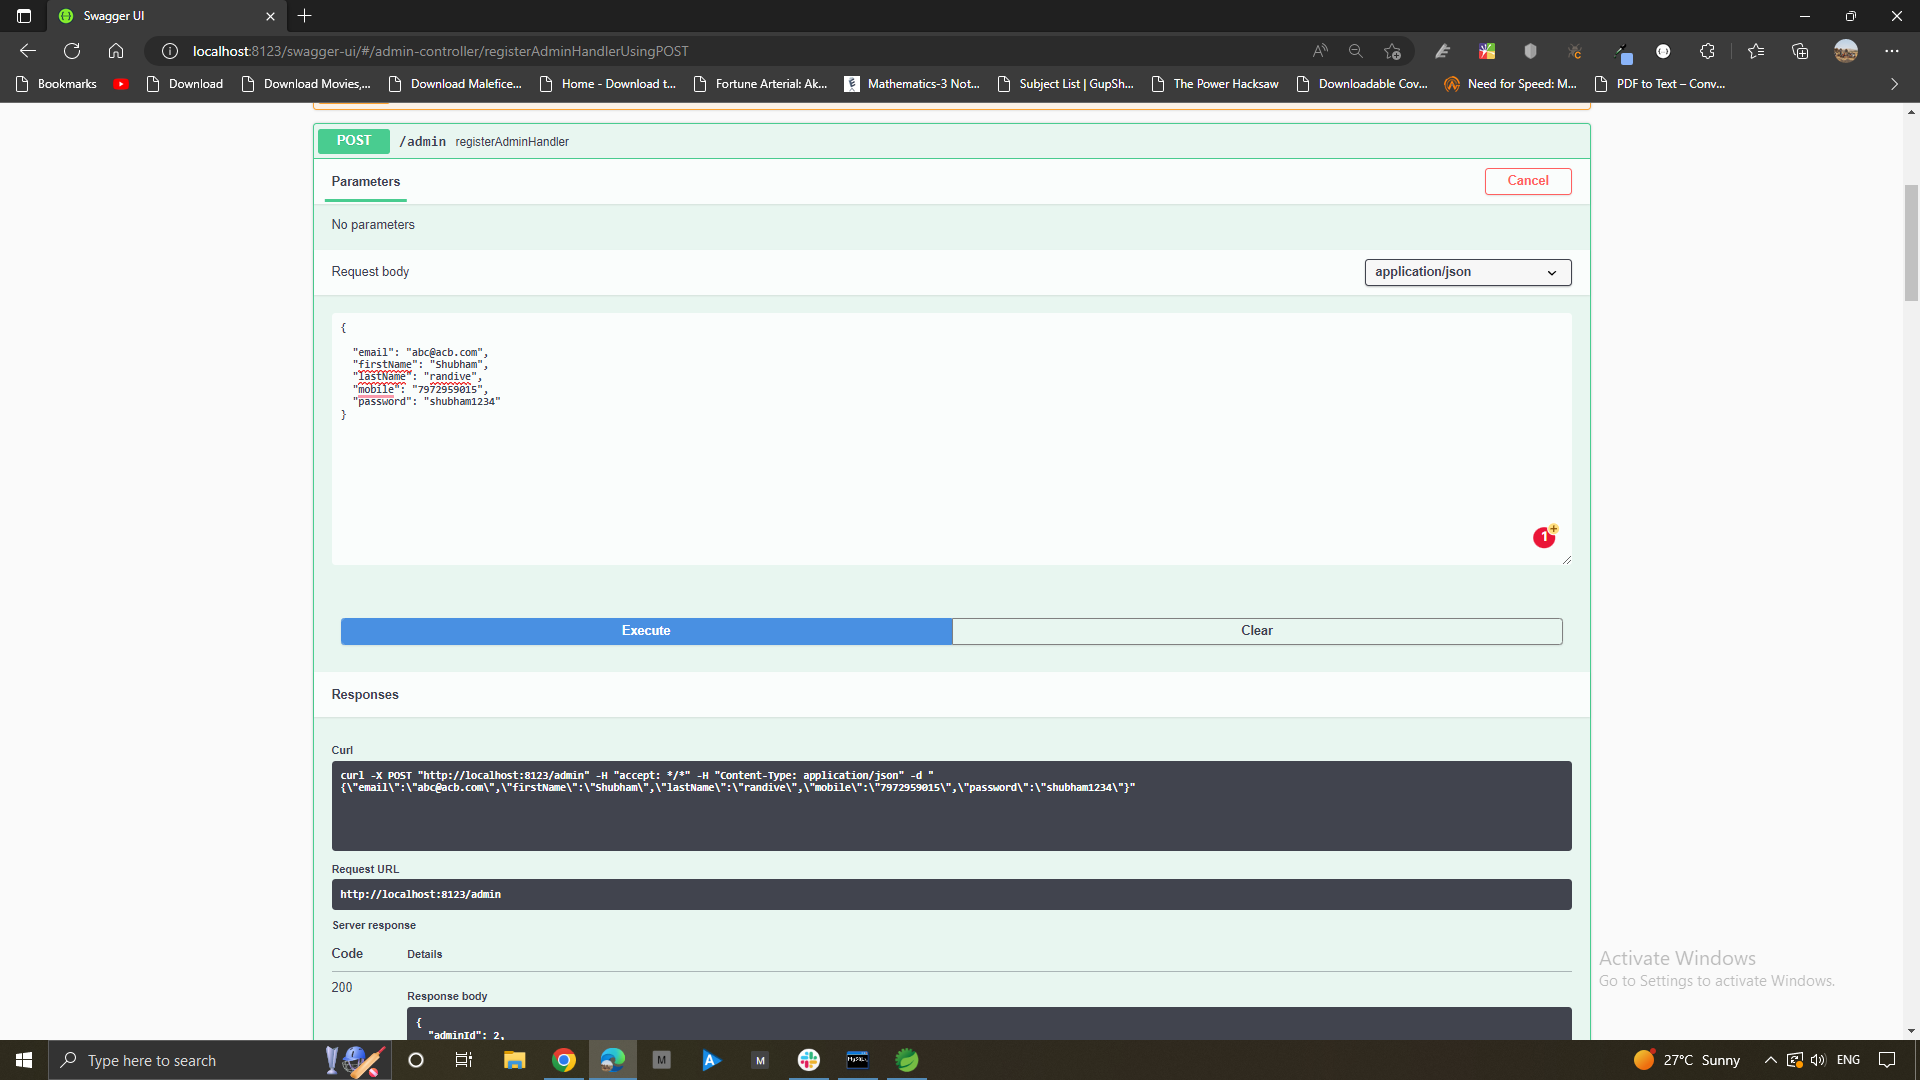
Task: Open the Favorites list icon
Action: click(x=1756, y=51)
